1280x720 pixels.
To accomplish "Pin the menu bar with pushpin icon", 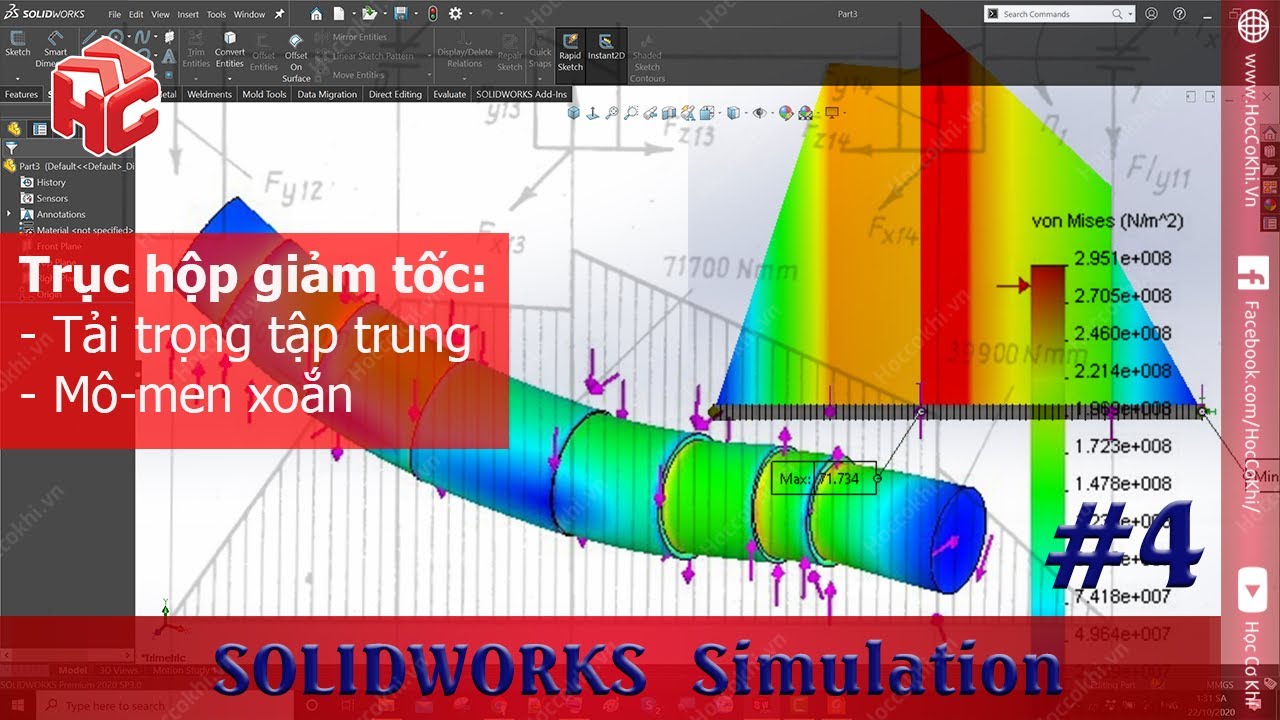I will pos(279,15).
